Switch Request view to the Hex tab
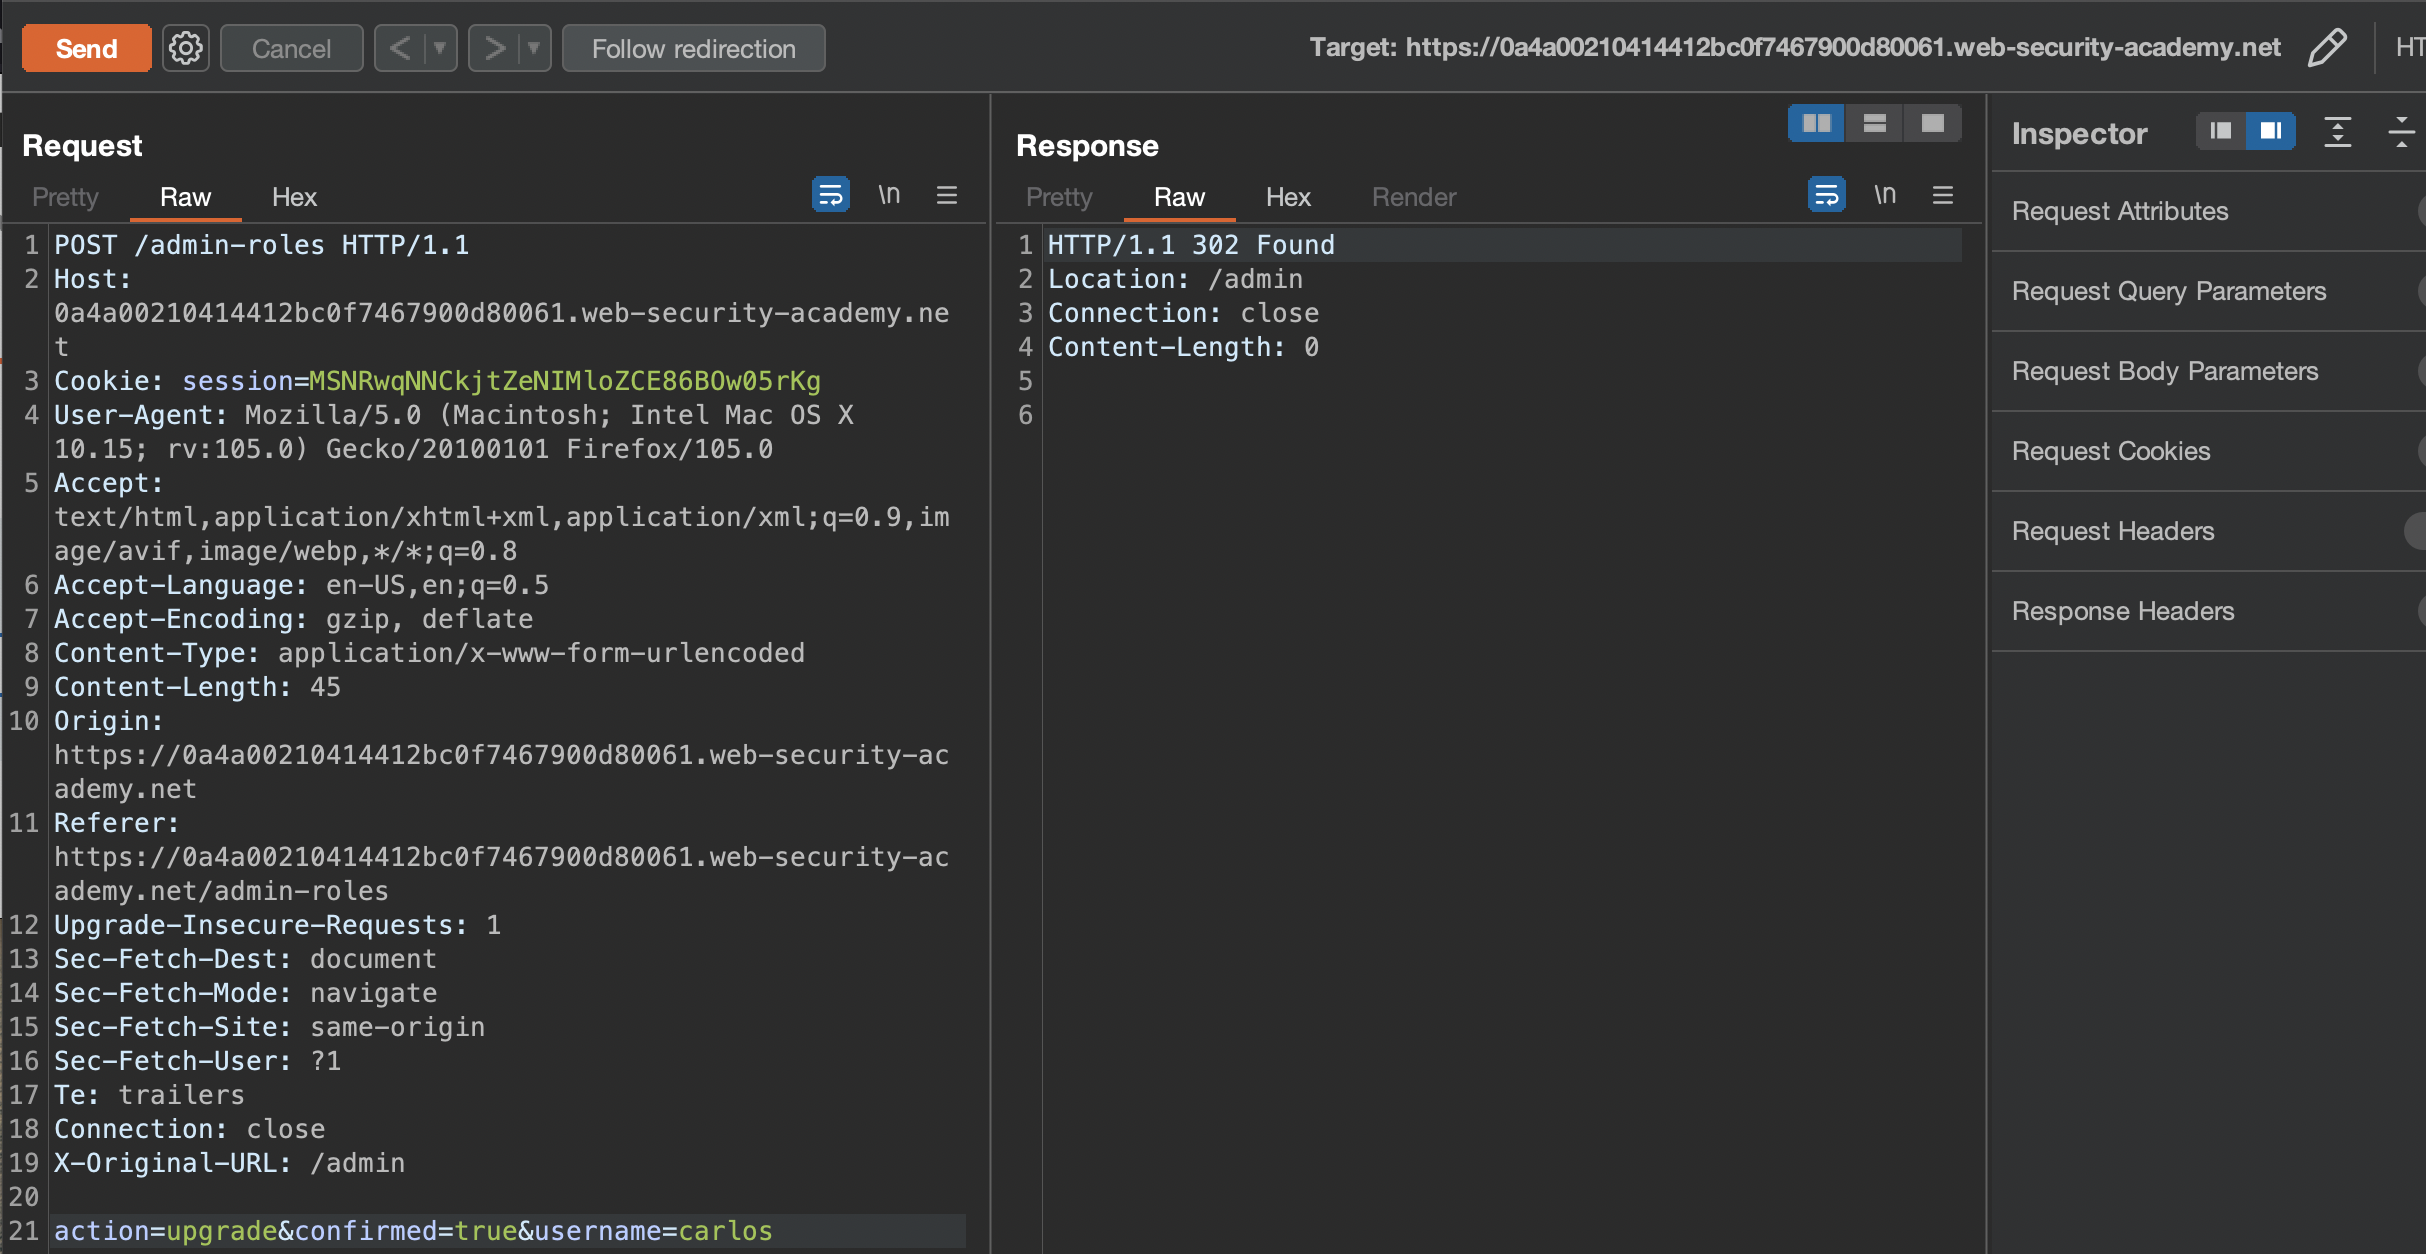2426x1254 pixels. 294,197
